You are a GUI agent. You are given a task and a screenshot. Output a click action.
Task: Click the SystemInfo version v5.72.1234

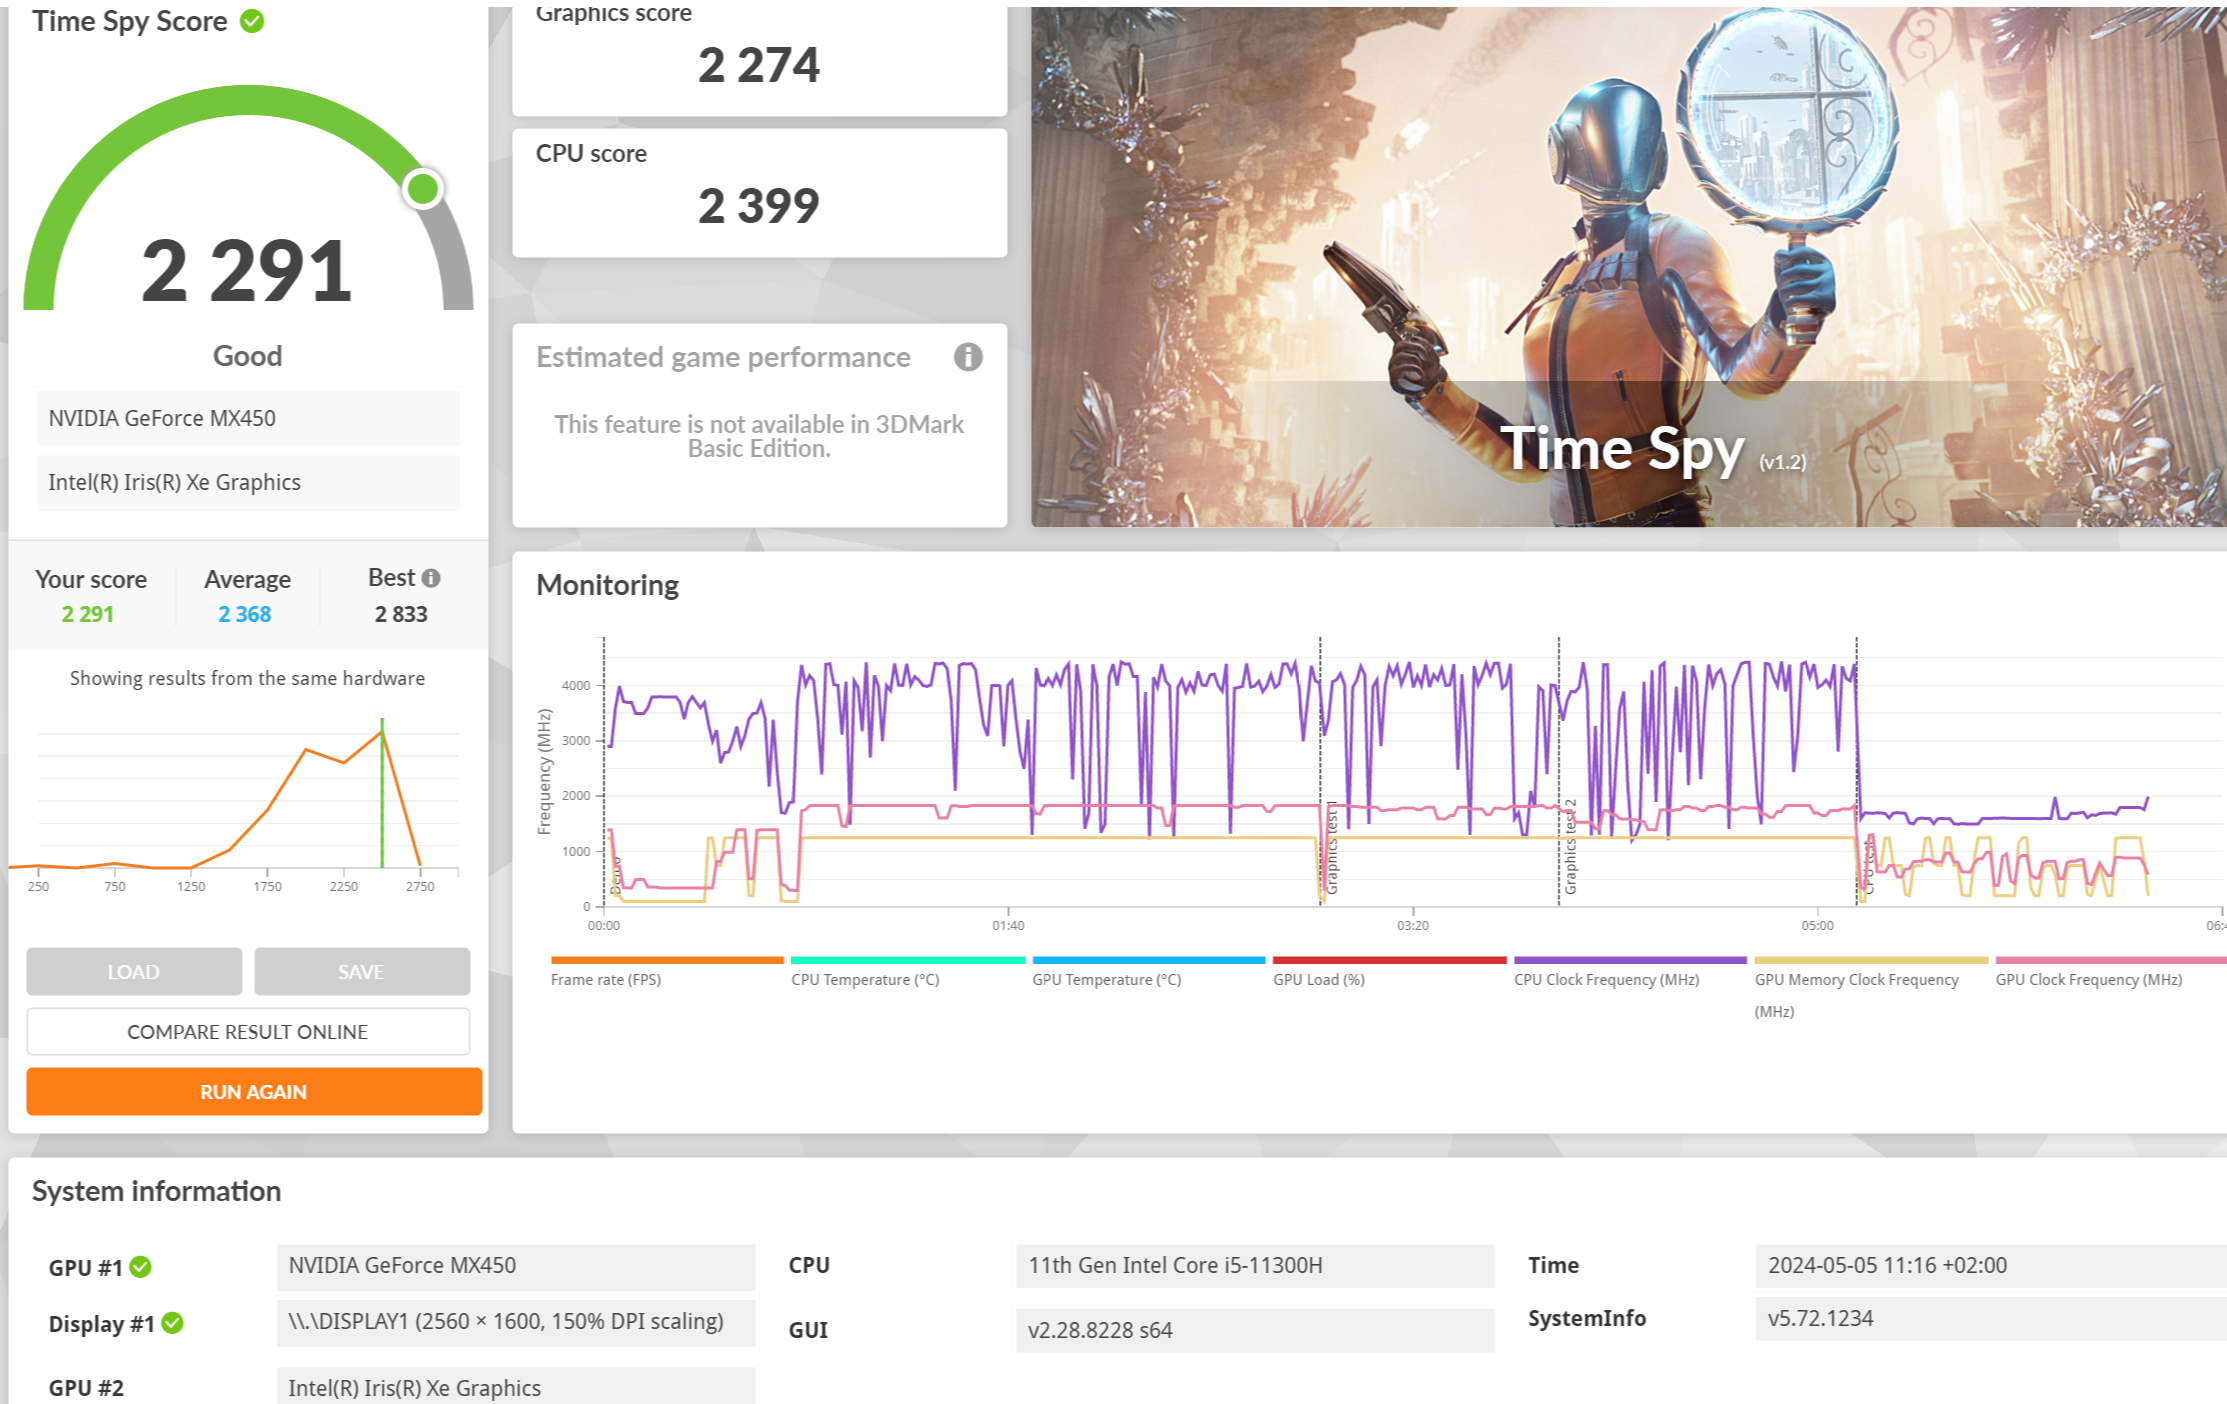click(x=1991, y=1319)
